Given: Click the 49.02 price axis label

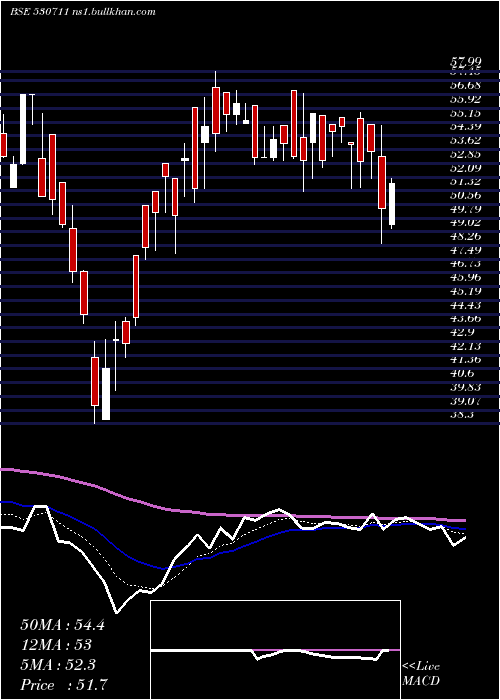Looking at the screenshot, I should [466, 222].
